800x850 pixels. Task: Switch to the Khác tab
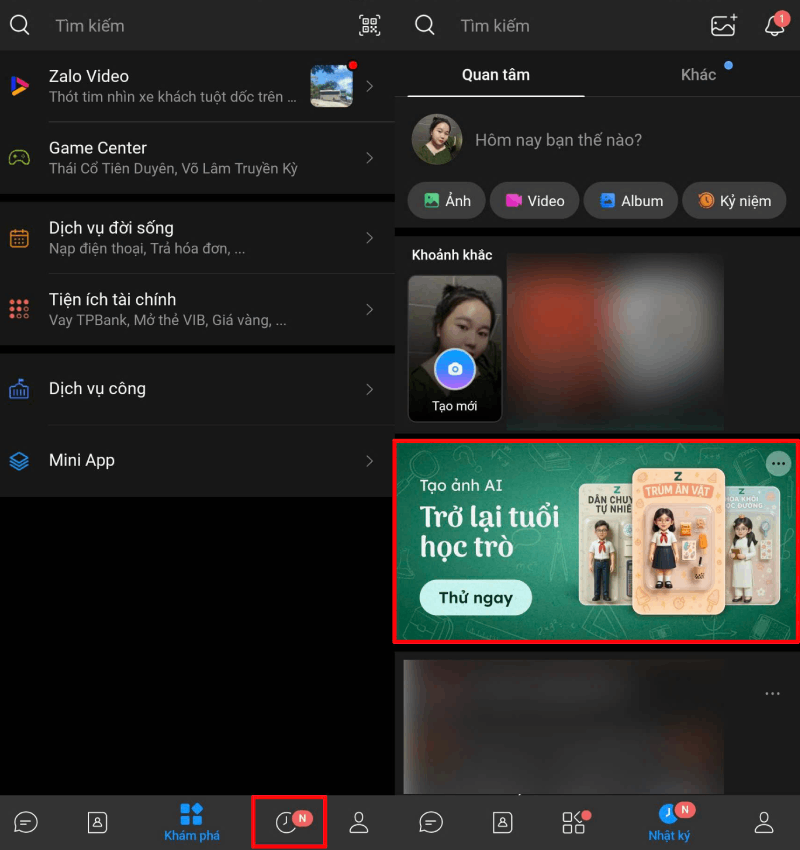pos(698,75)
